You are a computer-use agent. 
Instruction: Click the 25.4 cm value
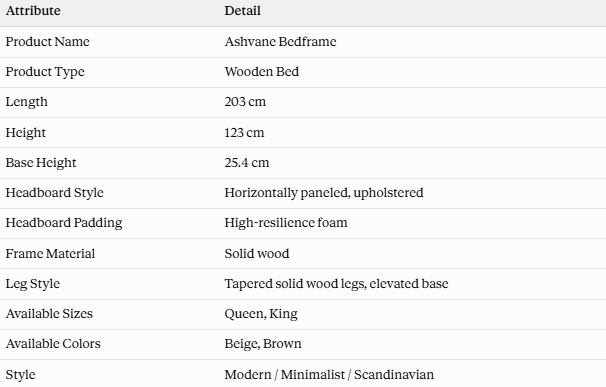point(247,162)
